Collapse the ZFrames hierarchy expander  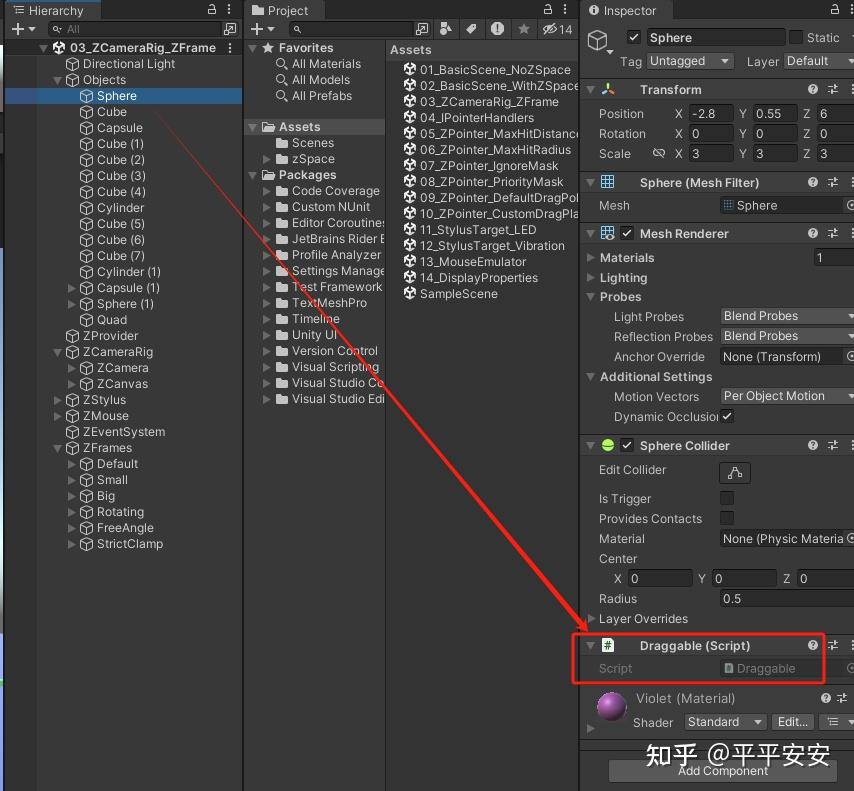click(57, 448)
